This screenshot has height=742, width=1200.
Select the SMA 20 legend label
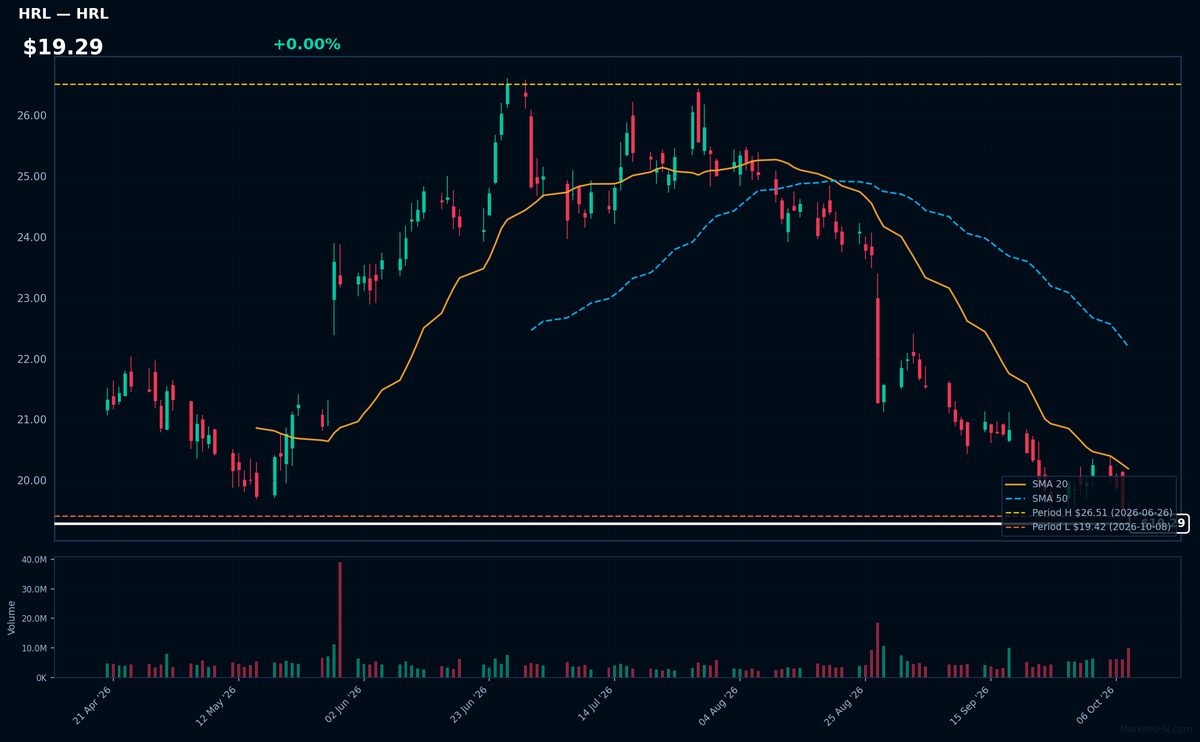coord(1050,484)
